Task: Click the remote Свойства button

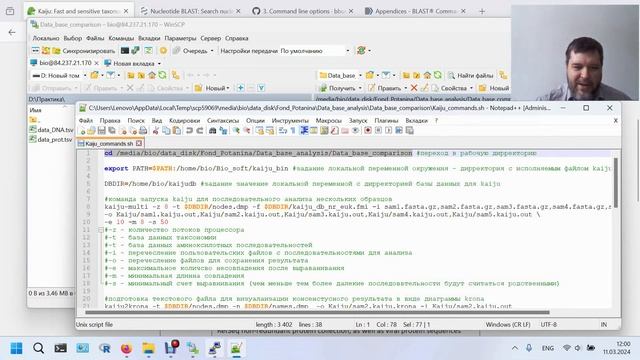Action: tap(449, 88)
